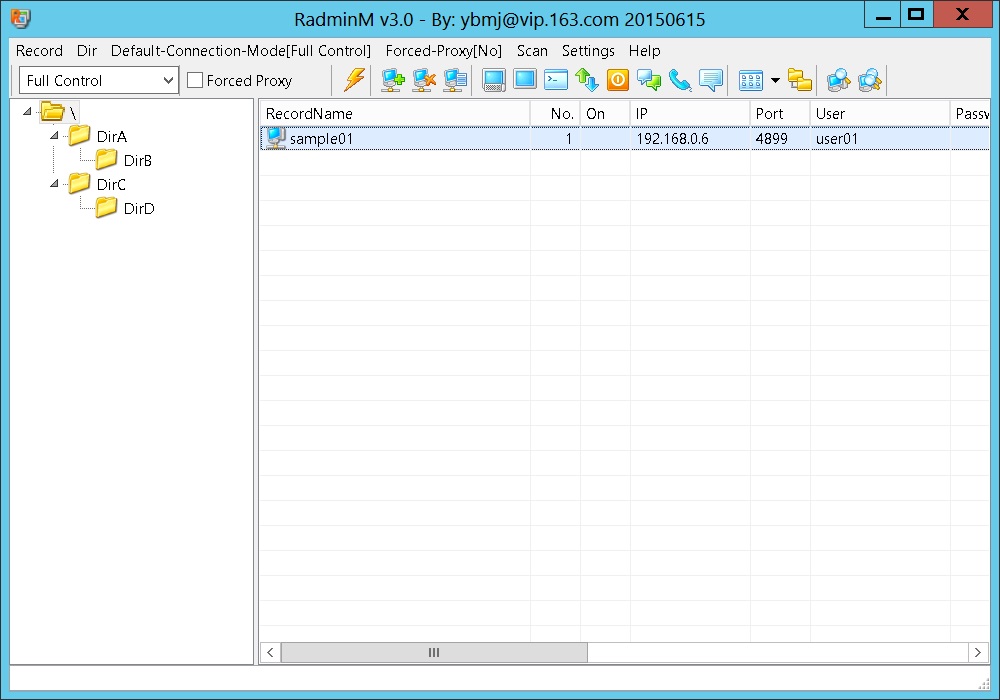Click the delete record icon with red X

tap(424, 80)
